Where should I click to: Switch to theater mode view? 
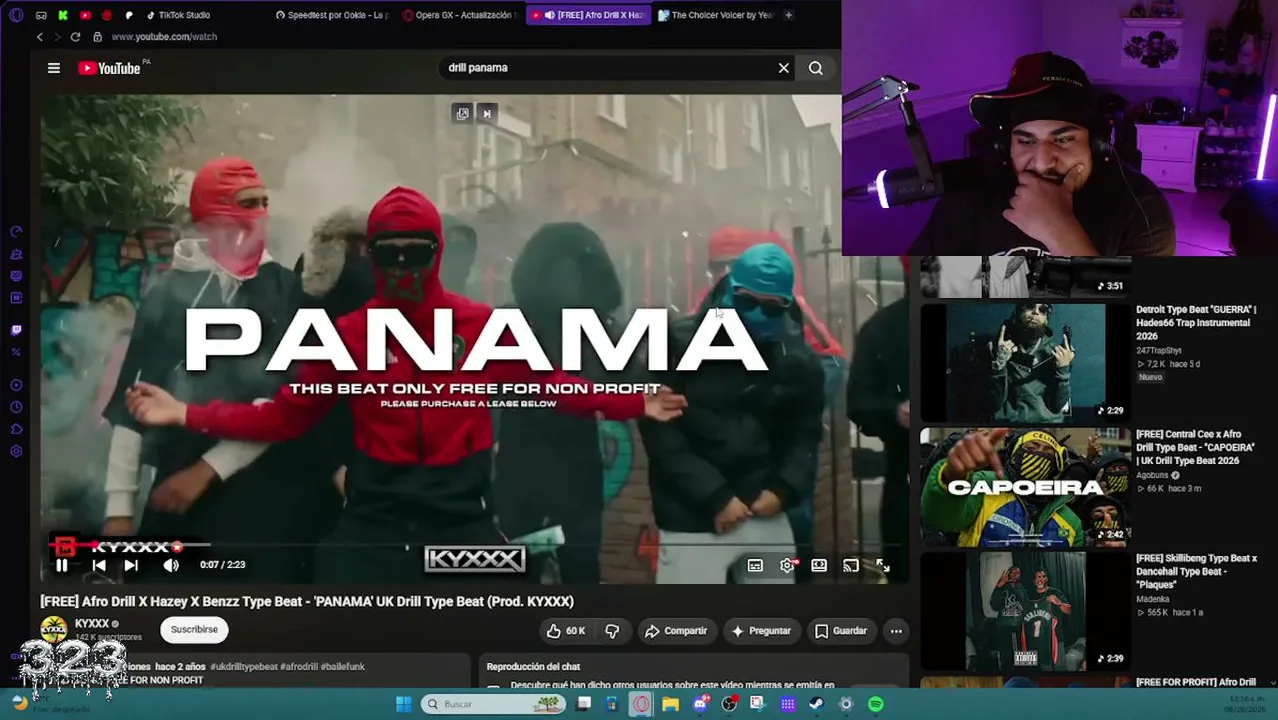pyautogui.click(x=819, y=566)
